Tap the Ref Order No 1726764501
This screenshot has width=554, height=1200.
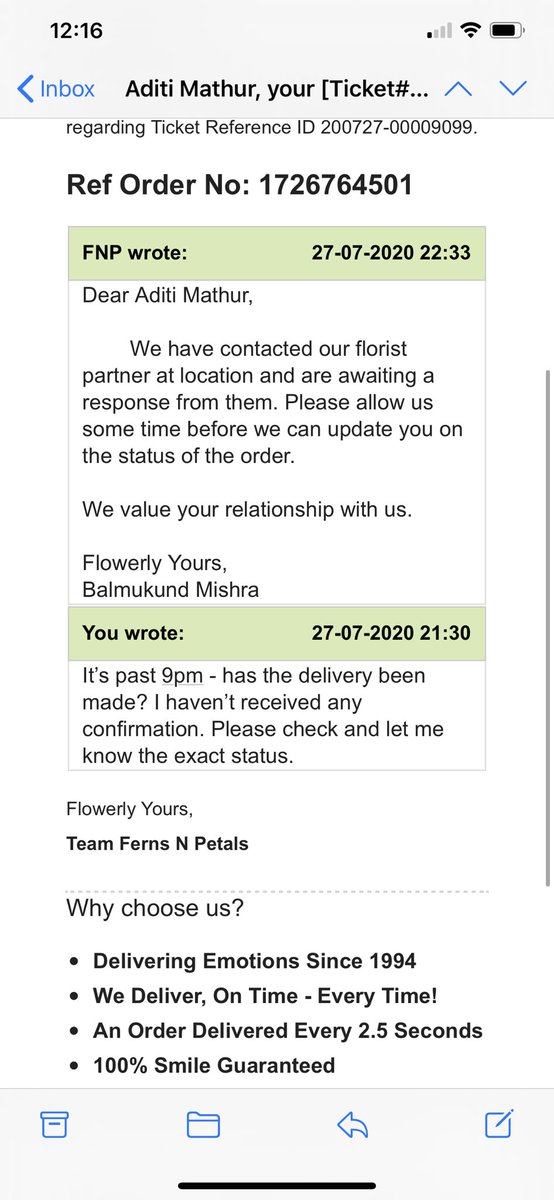pos(239,185)
